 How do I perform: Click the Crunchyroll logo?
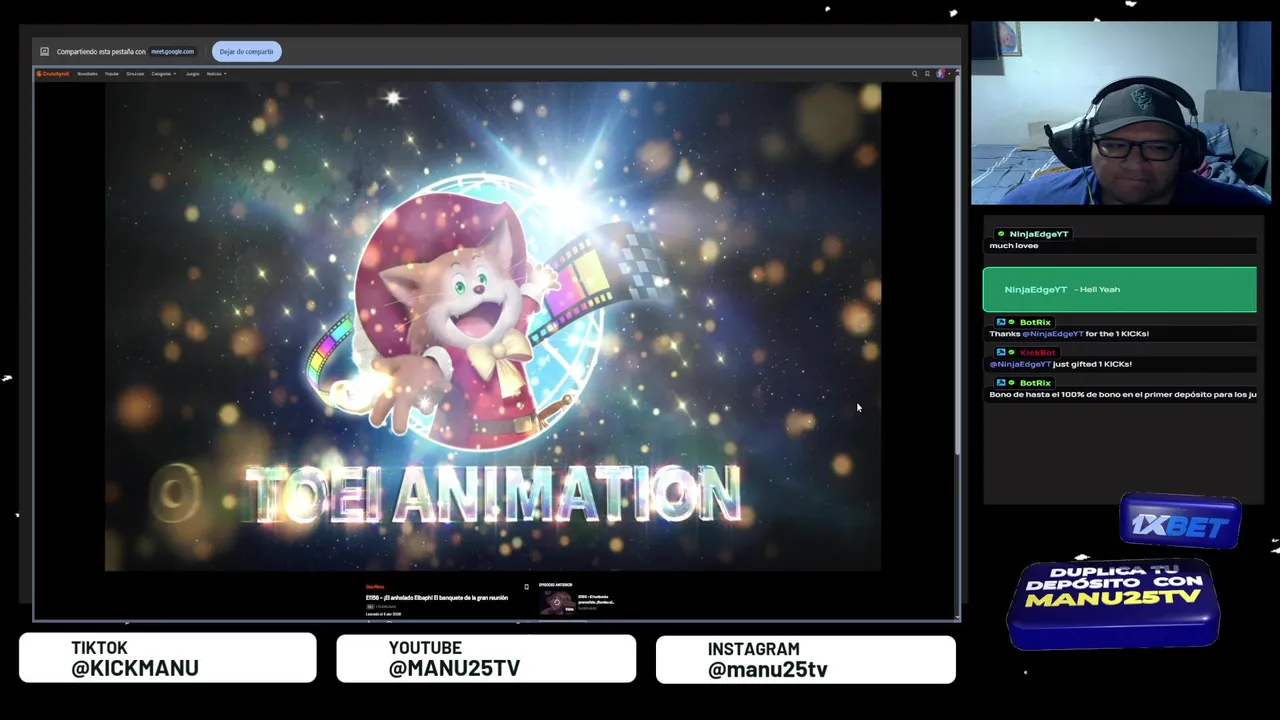pos(53,73)
